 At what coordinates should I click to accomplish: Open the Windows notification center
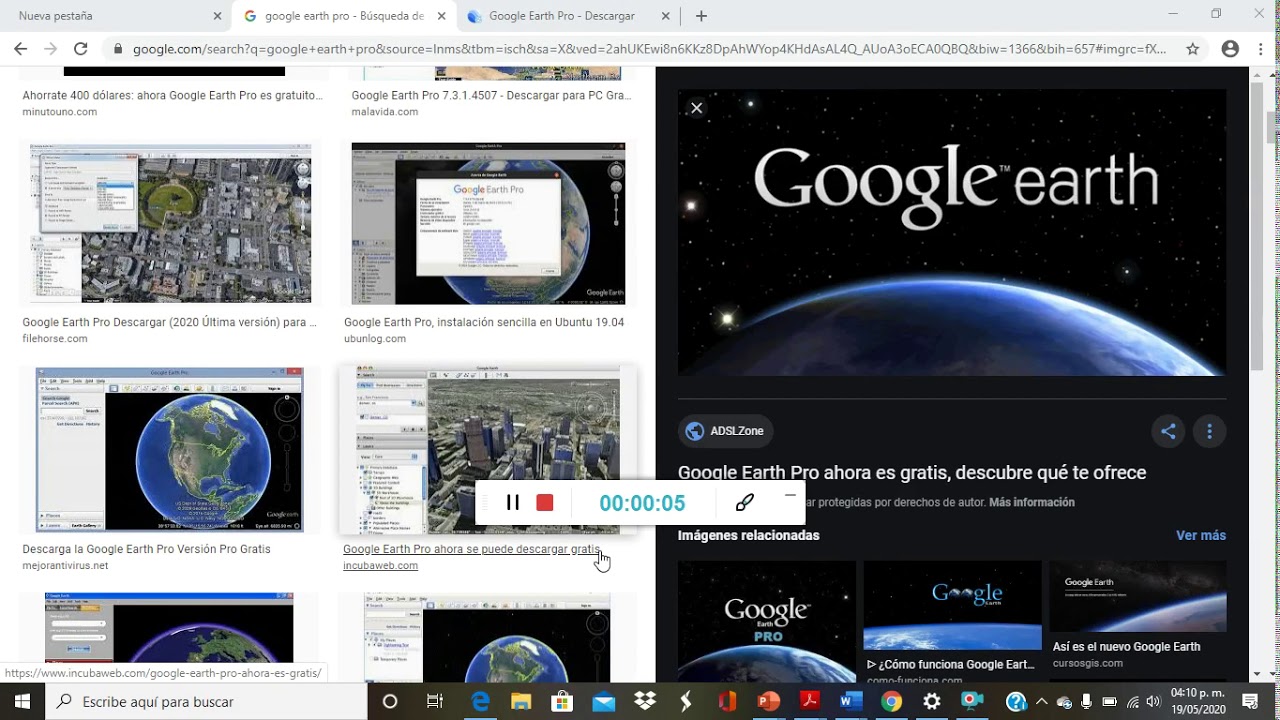[1249, 701]
